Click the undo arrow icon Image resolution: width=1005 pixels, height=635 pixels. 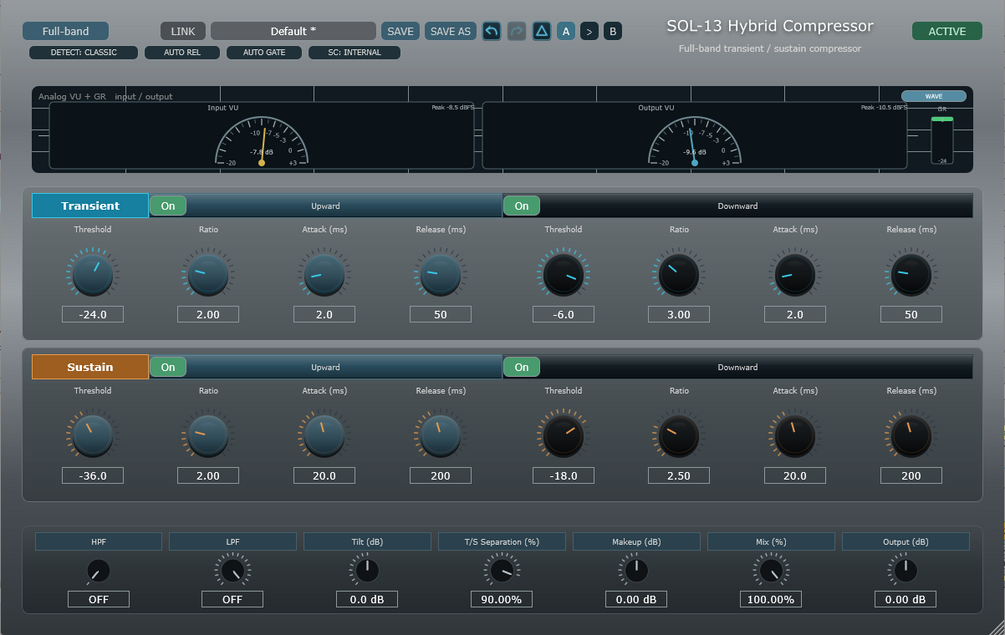(x=492, y=31)
